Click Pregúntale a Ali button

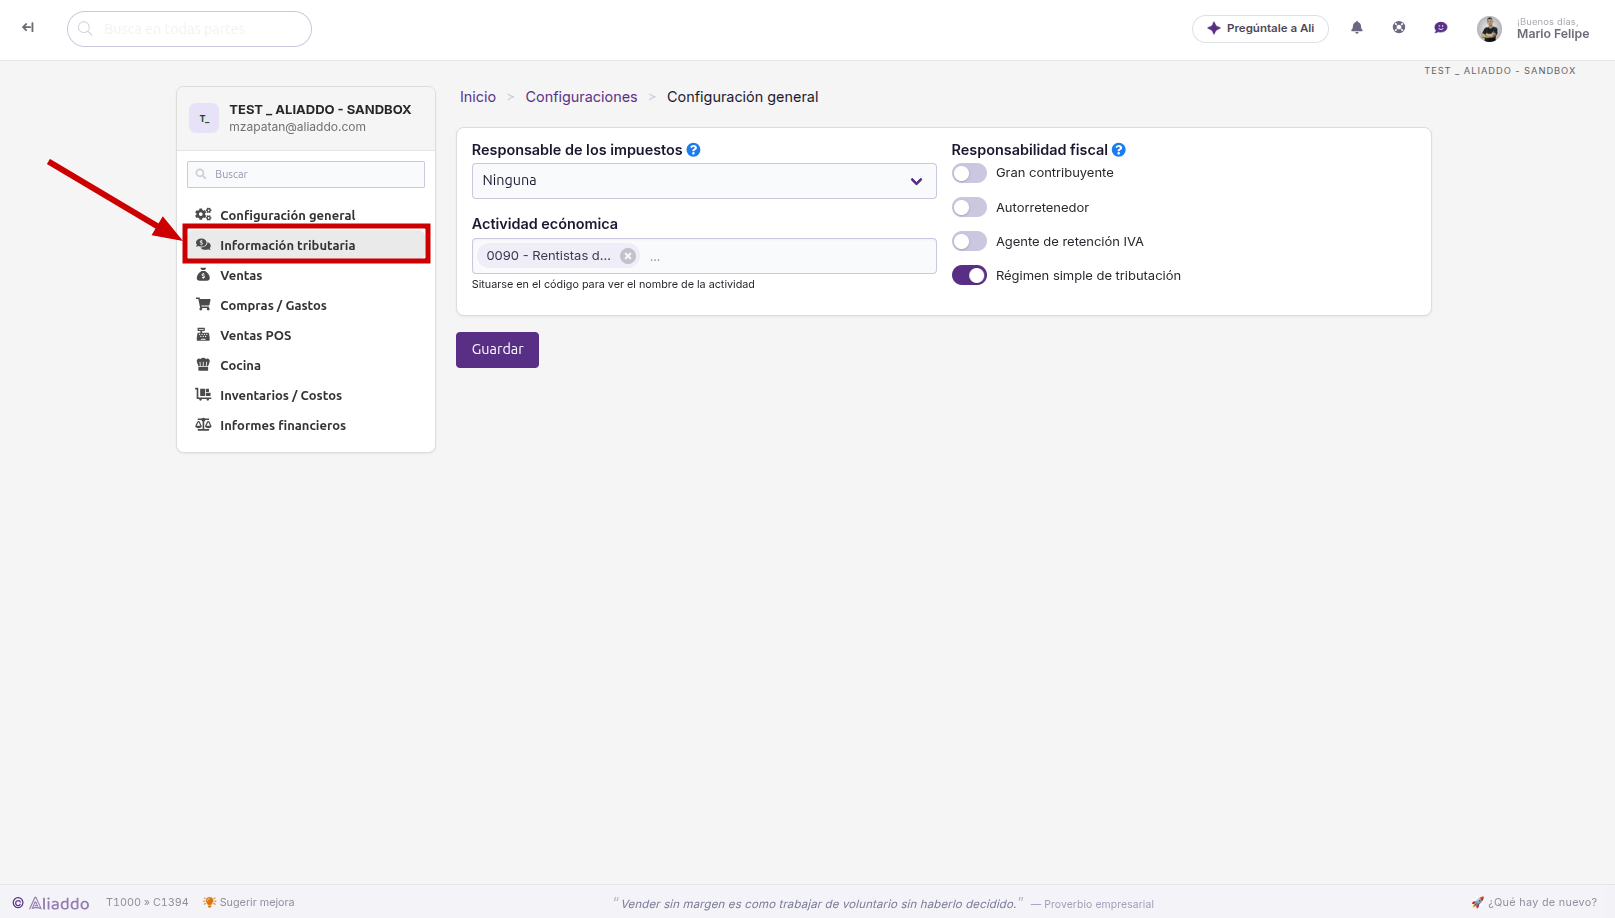click(x=1260, y=29)
